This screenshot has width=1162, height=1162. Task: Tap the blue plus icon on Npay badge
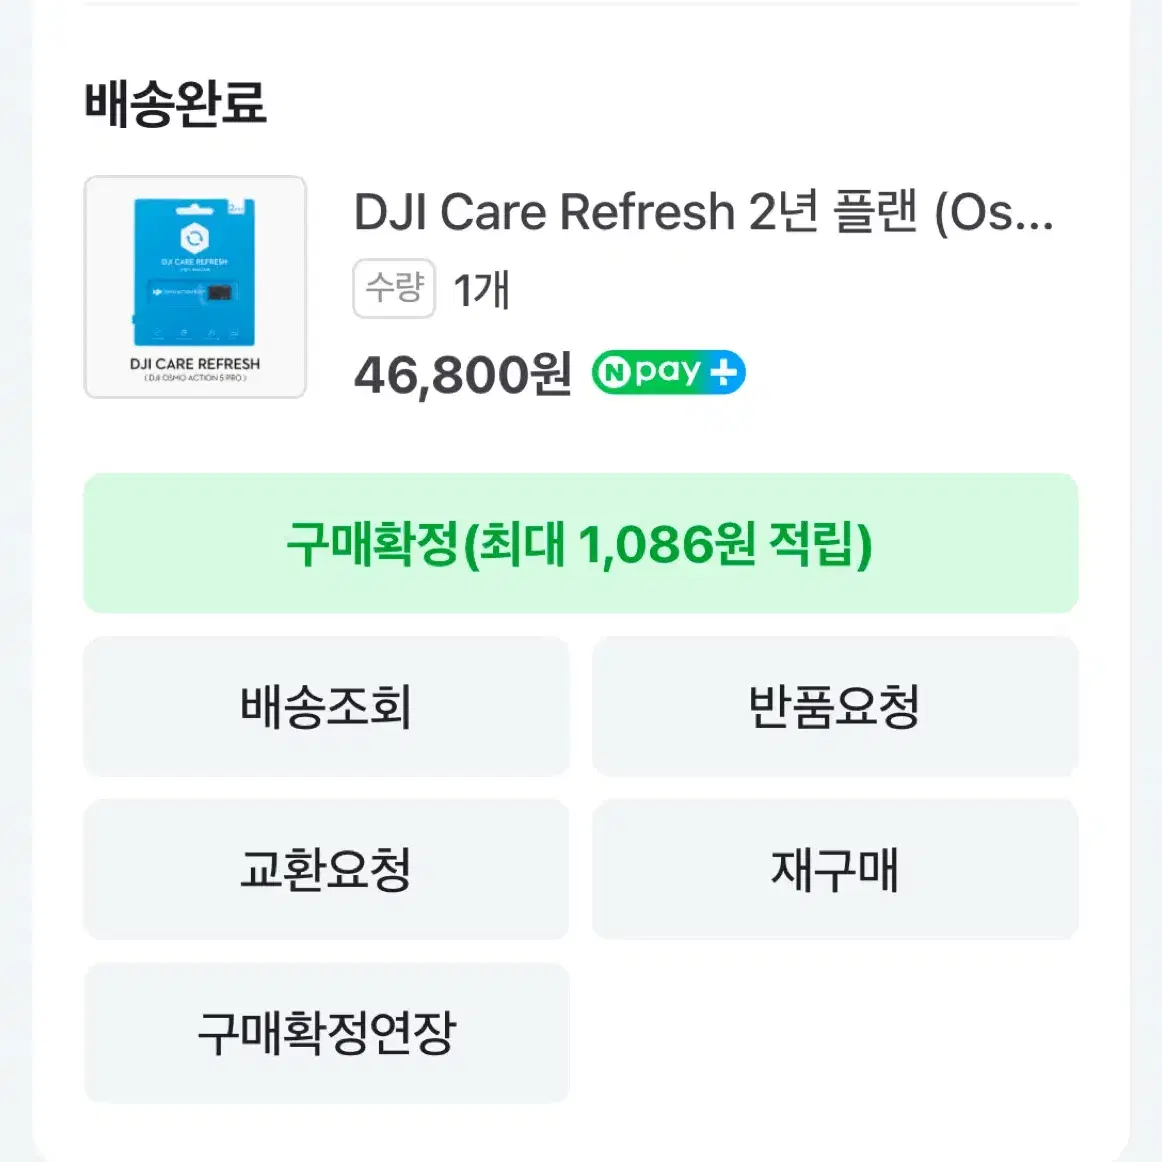(724, 372)
